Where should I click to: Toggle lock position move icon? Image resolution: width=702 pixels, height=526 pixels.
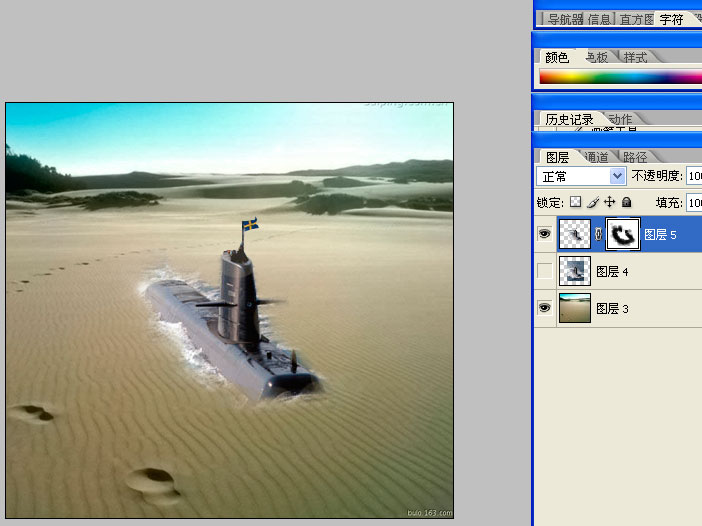[609, 202]
